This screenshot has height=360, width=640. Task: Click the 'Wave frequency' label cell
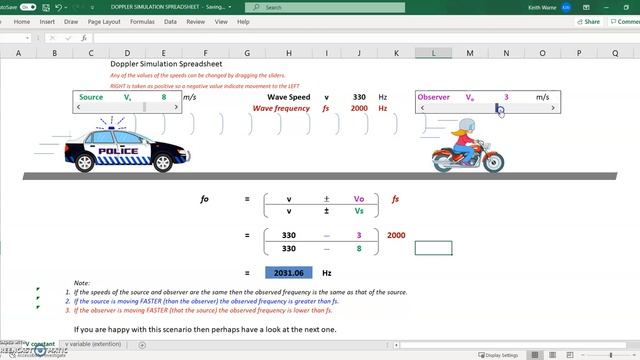tap(281, 108)
